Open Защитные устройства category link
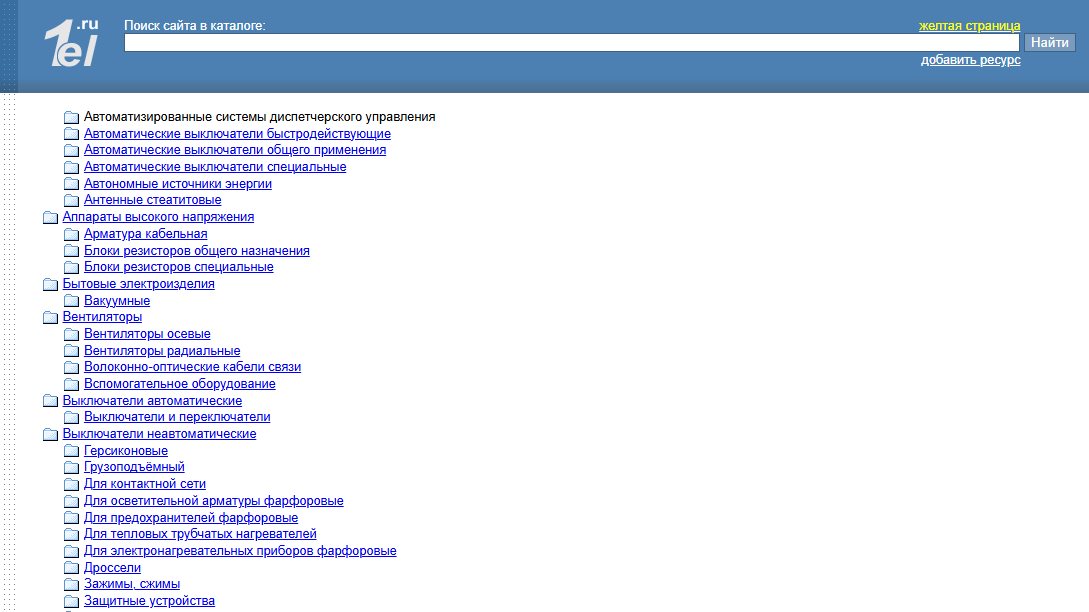Viewport: 1089px width, 612px height. click(x=149, y=601)
